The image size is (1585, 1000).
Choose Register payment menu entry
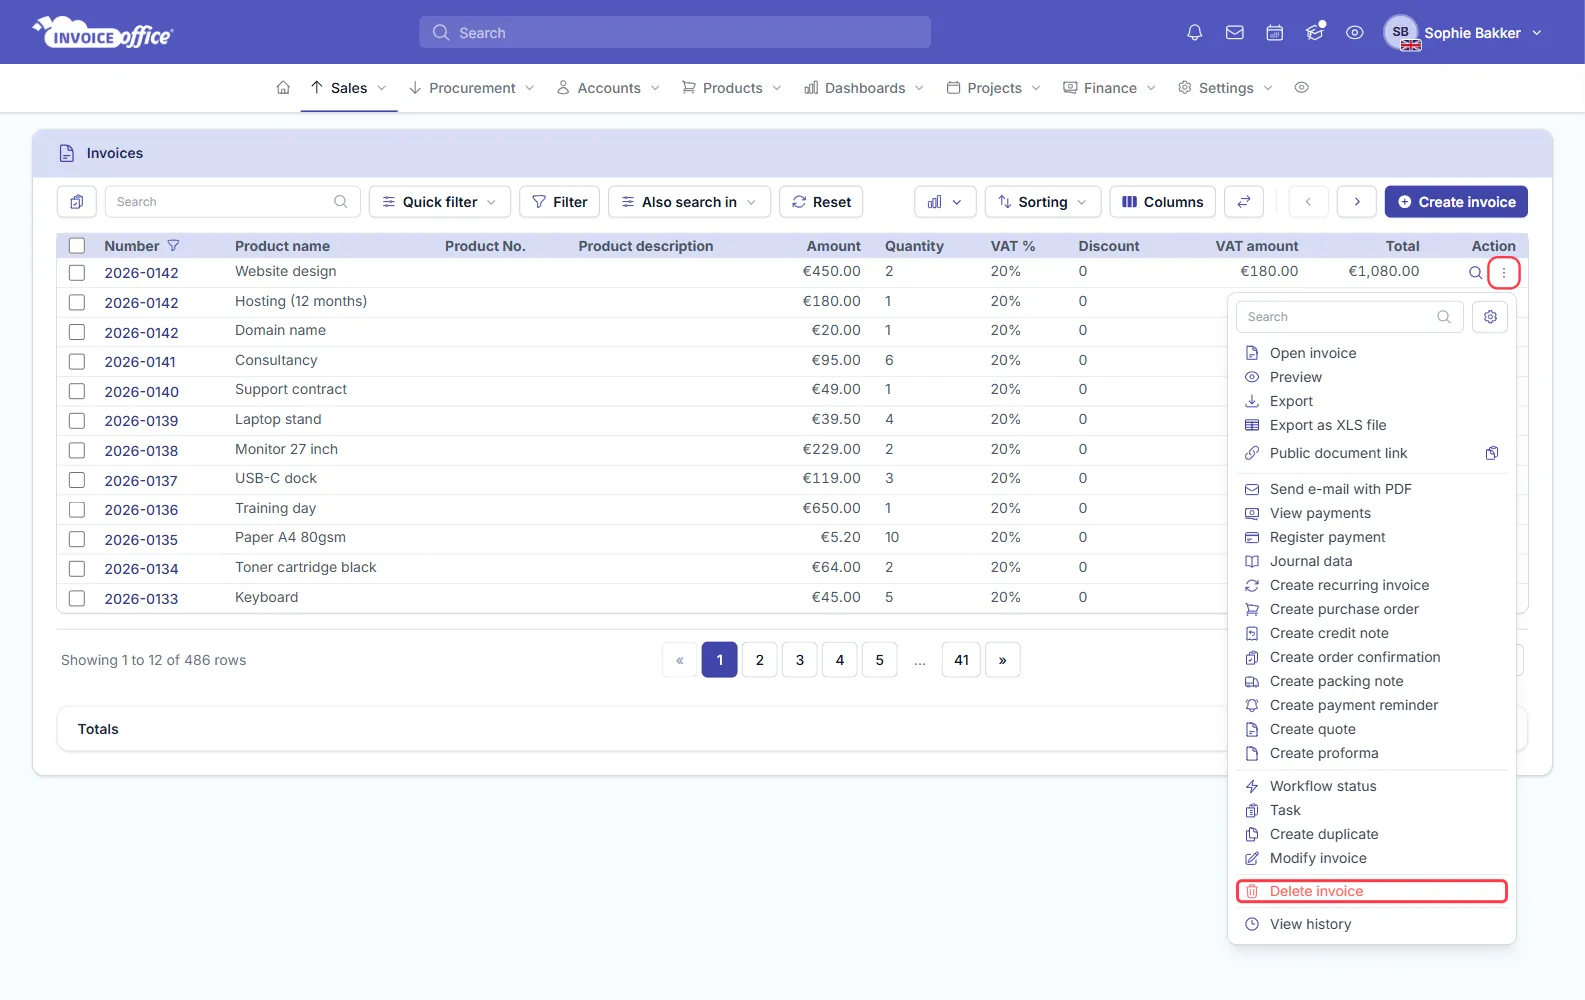click(1327, 537)
